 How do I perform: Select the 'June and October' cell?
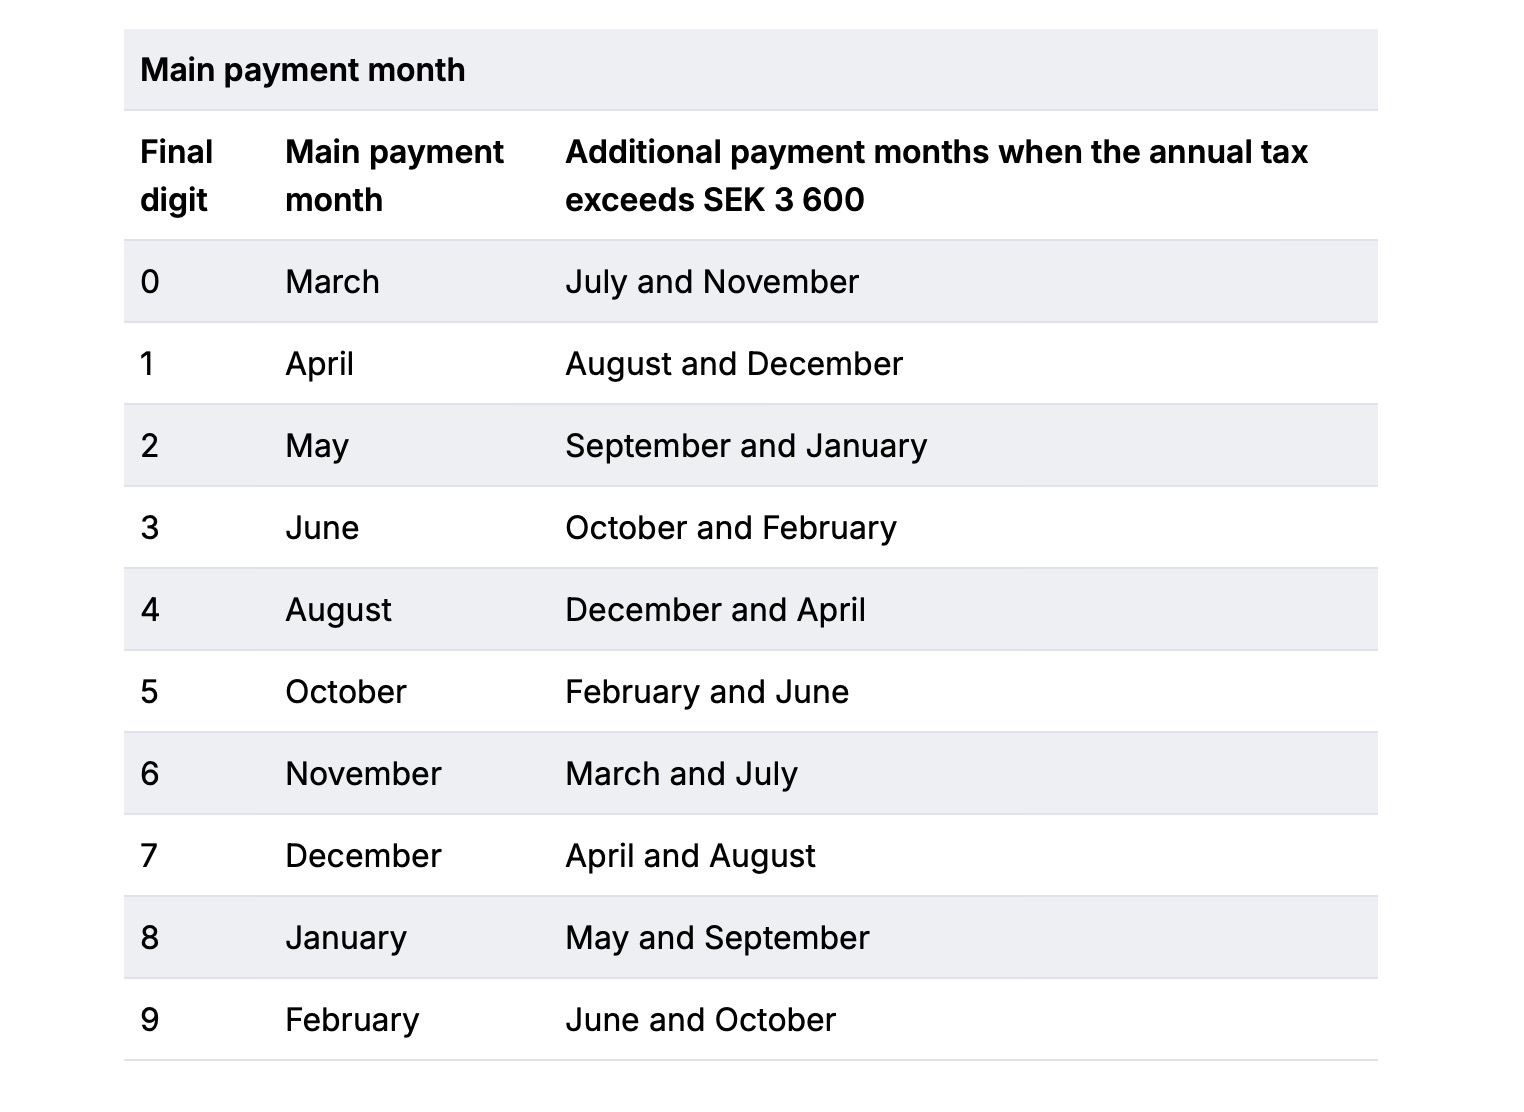(x=700, y=1020)
